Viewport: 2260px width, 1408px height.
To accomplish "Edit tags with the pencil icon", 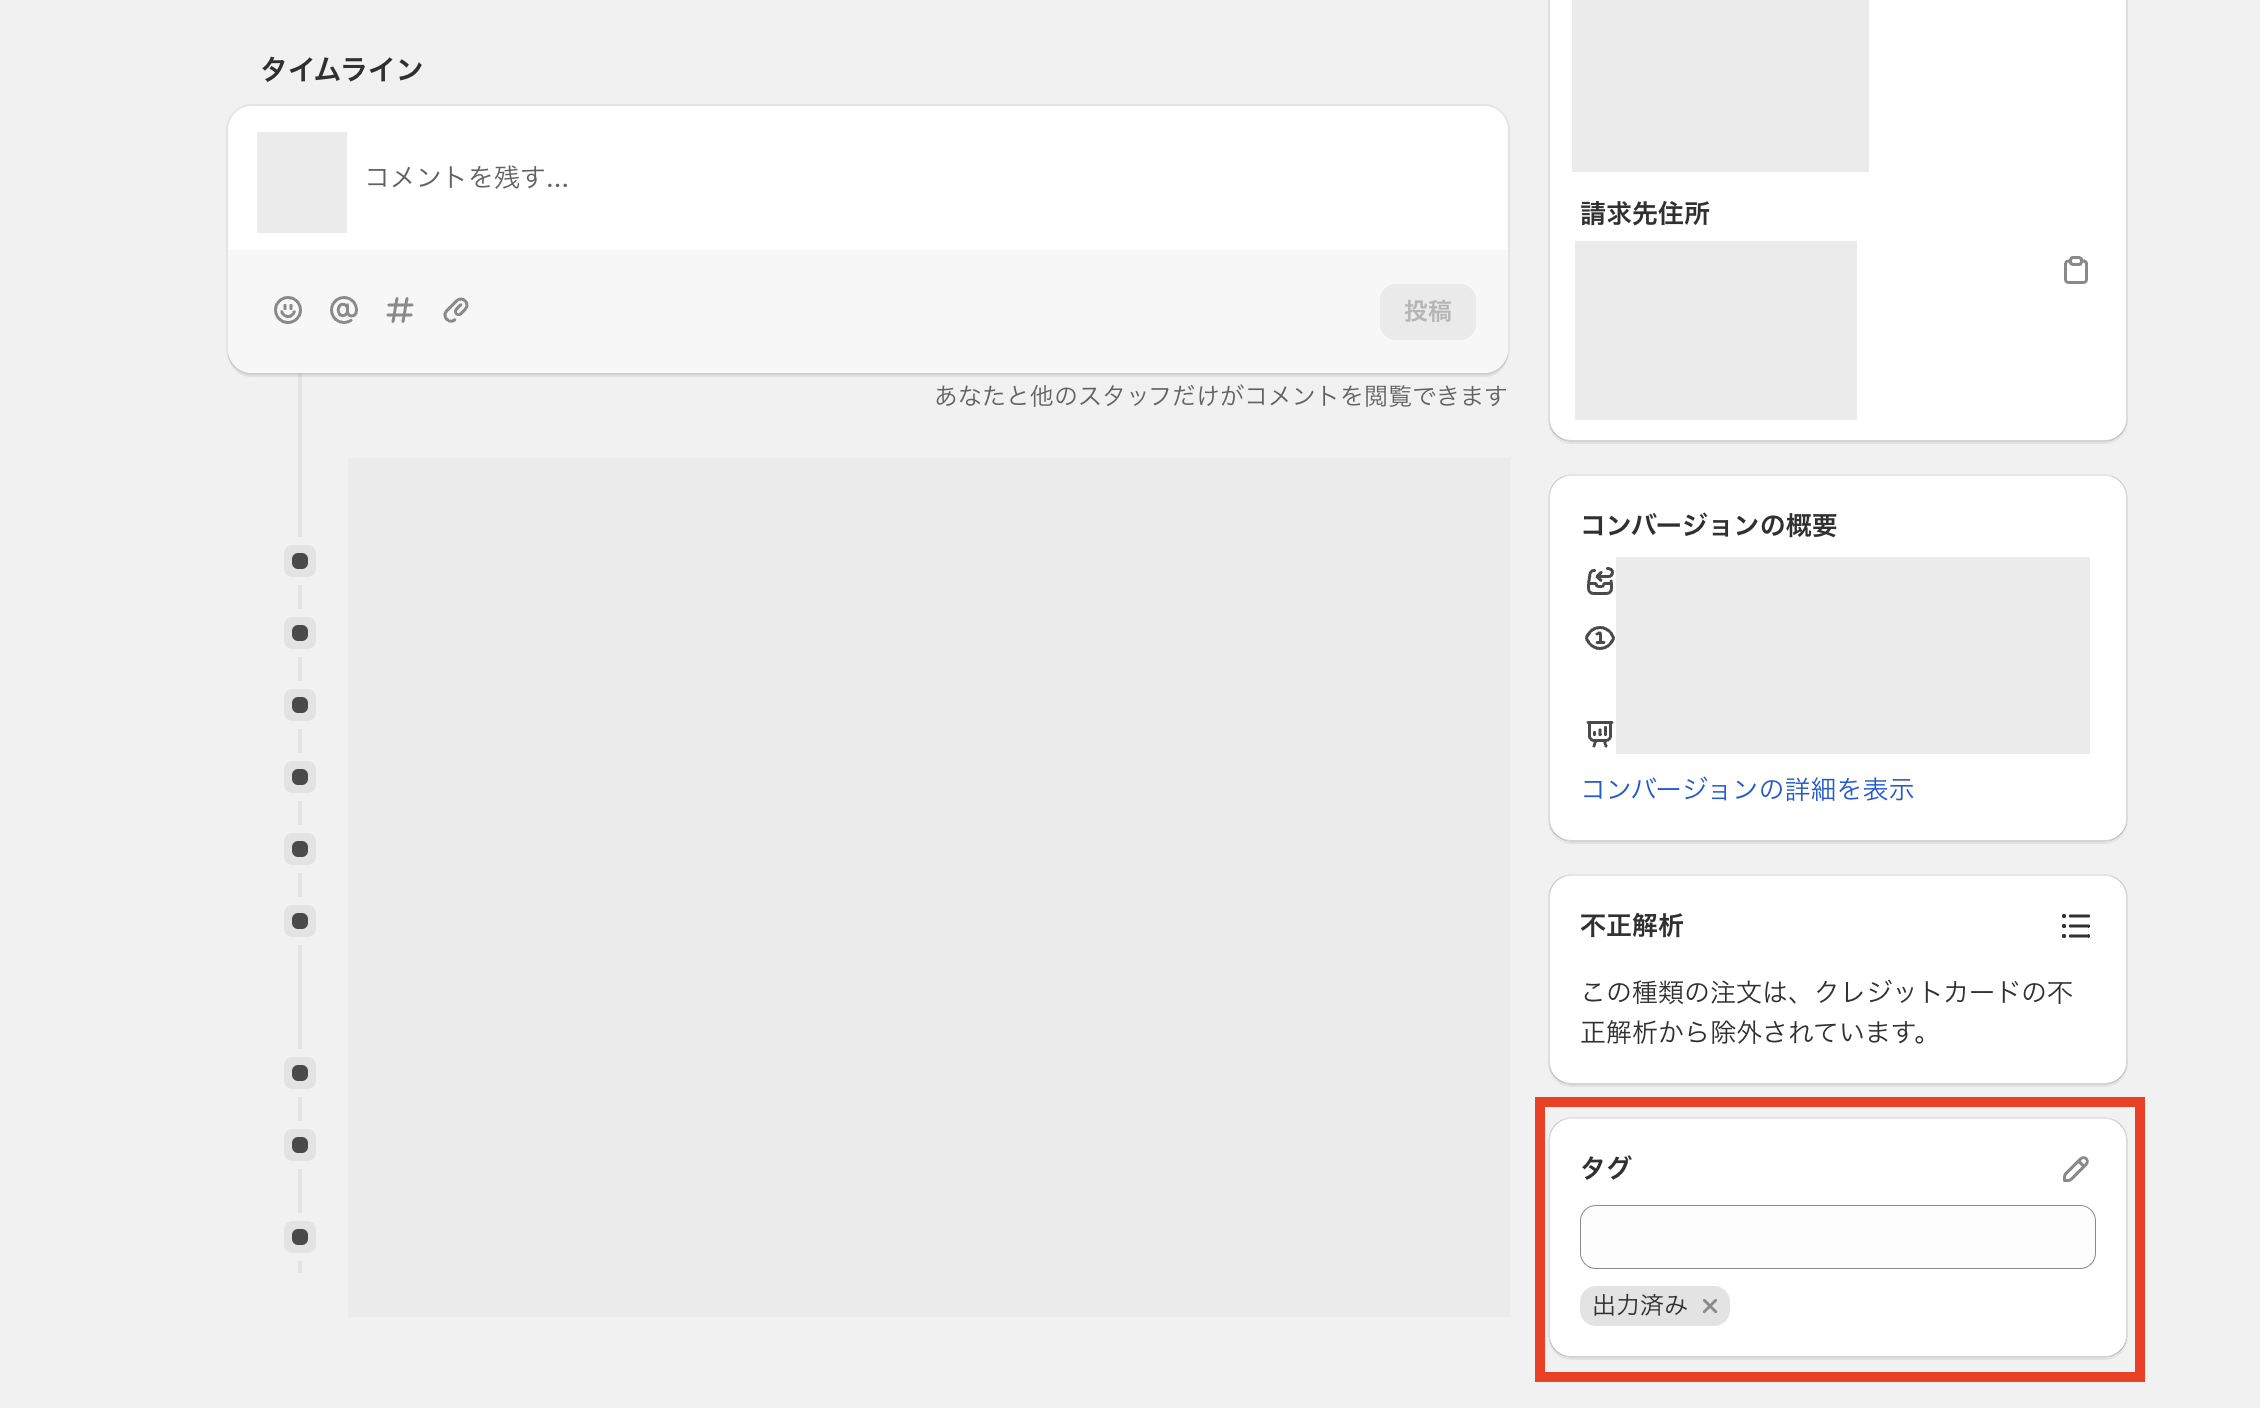I will pos(2076,1169).
